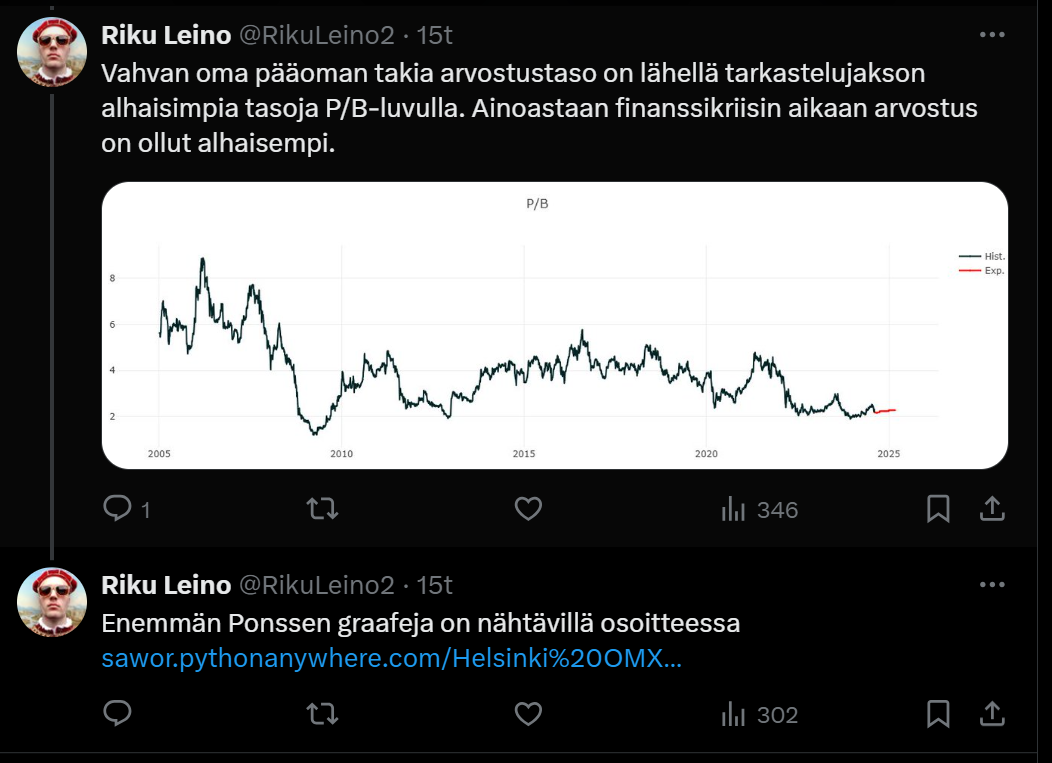1052x763 pixels.
Task: Share the second tweet
Action: pos(992,713)
